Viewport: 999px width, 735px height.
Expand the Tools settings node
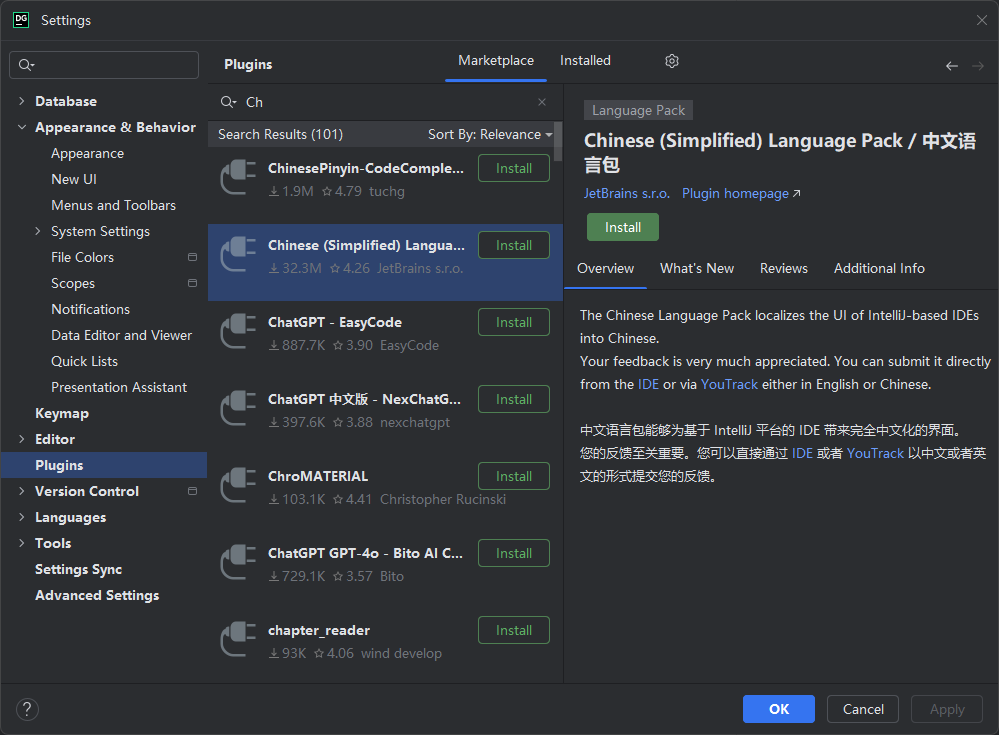tap(22, 543)
